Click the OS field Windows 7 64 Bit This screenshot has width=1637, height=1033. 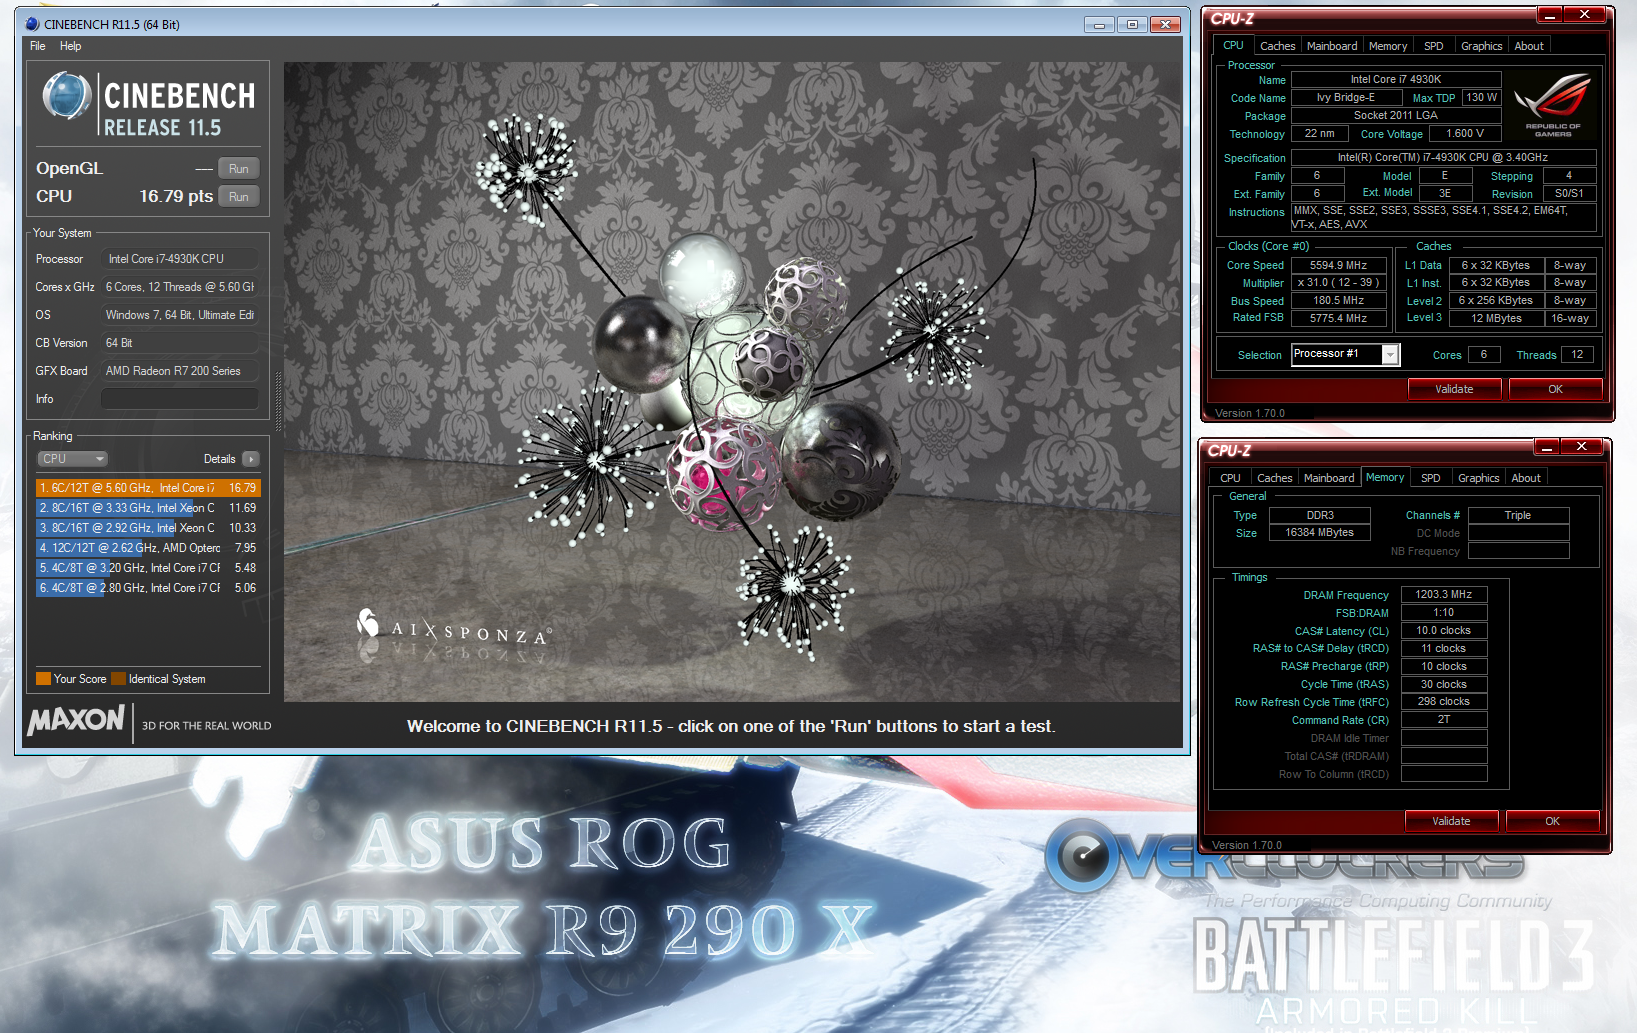[179, 315]
